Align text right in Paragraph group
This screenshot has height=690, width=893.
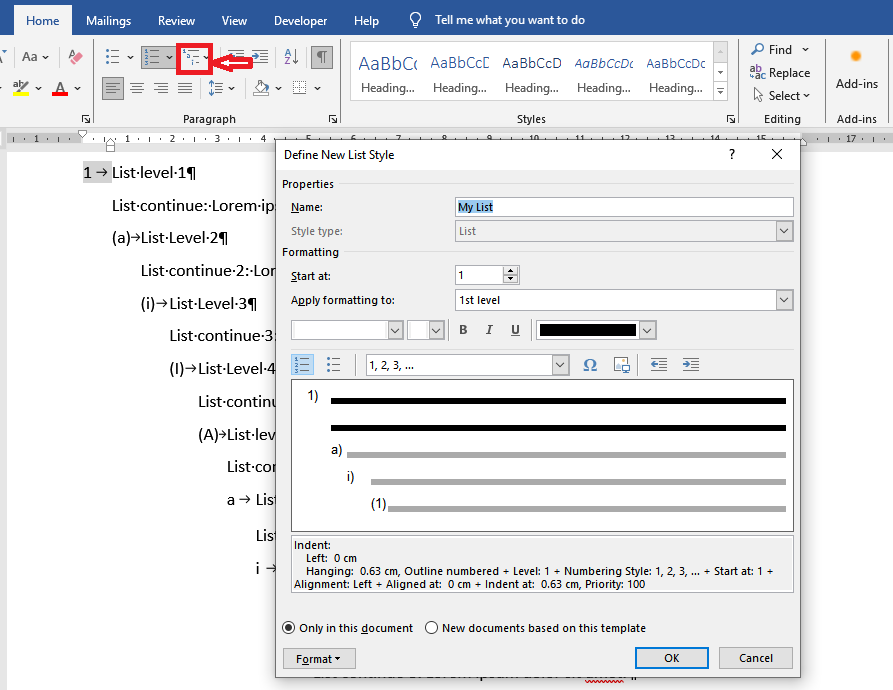point(161,88)
